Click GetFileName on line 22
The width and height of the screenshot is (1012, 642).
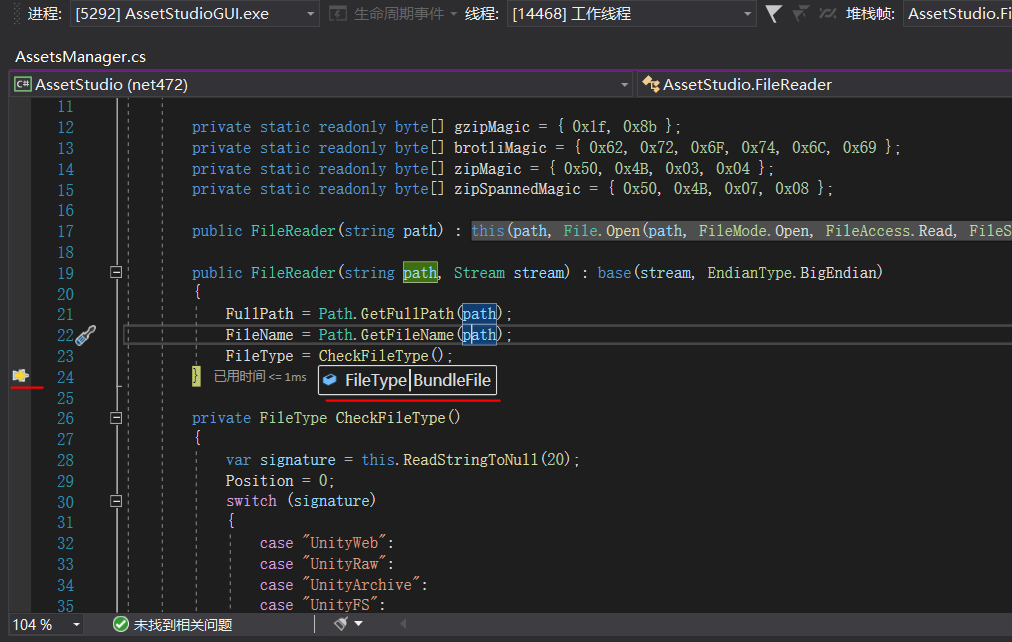(x=407, y=335)
